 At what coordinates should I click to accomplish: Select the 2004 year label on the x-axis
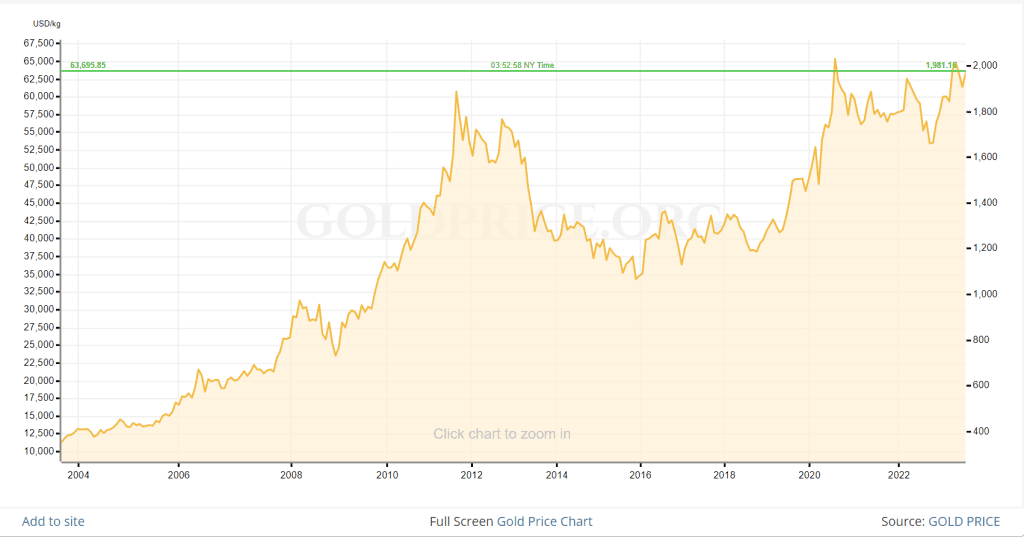77,475
